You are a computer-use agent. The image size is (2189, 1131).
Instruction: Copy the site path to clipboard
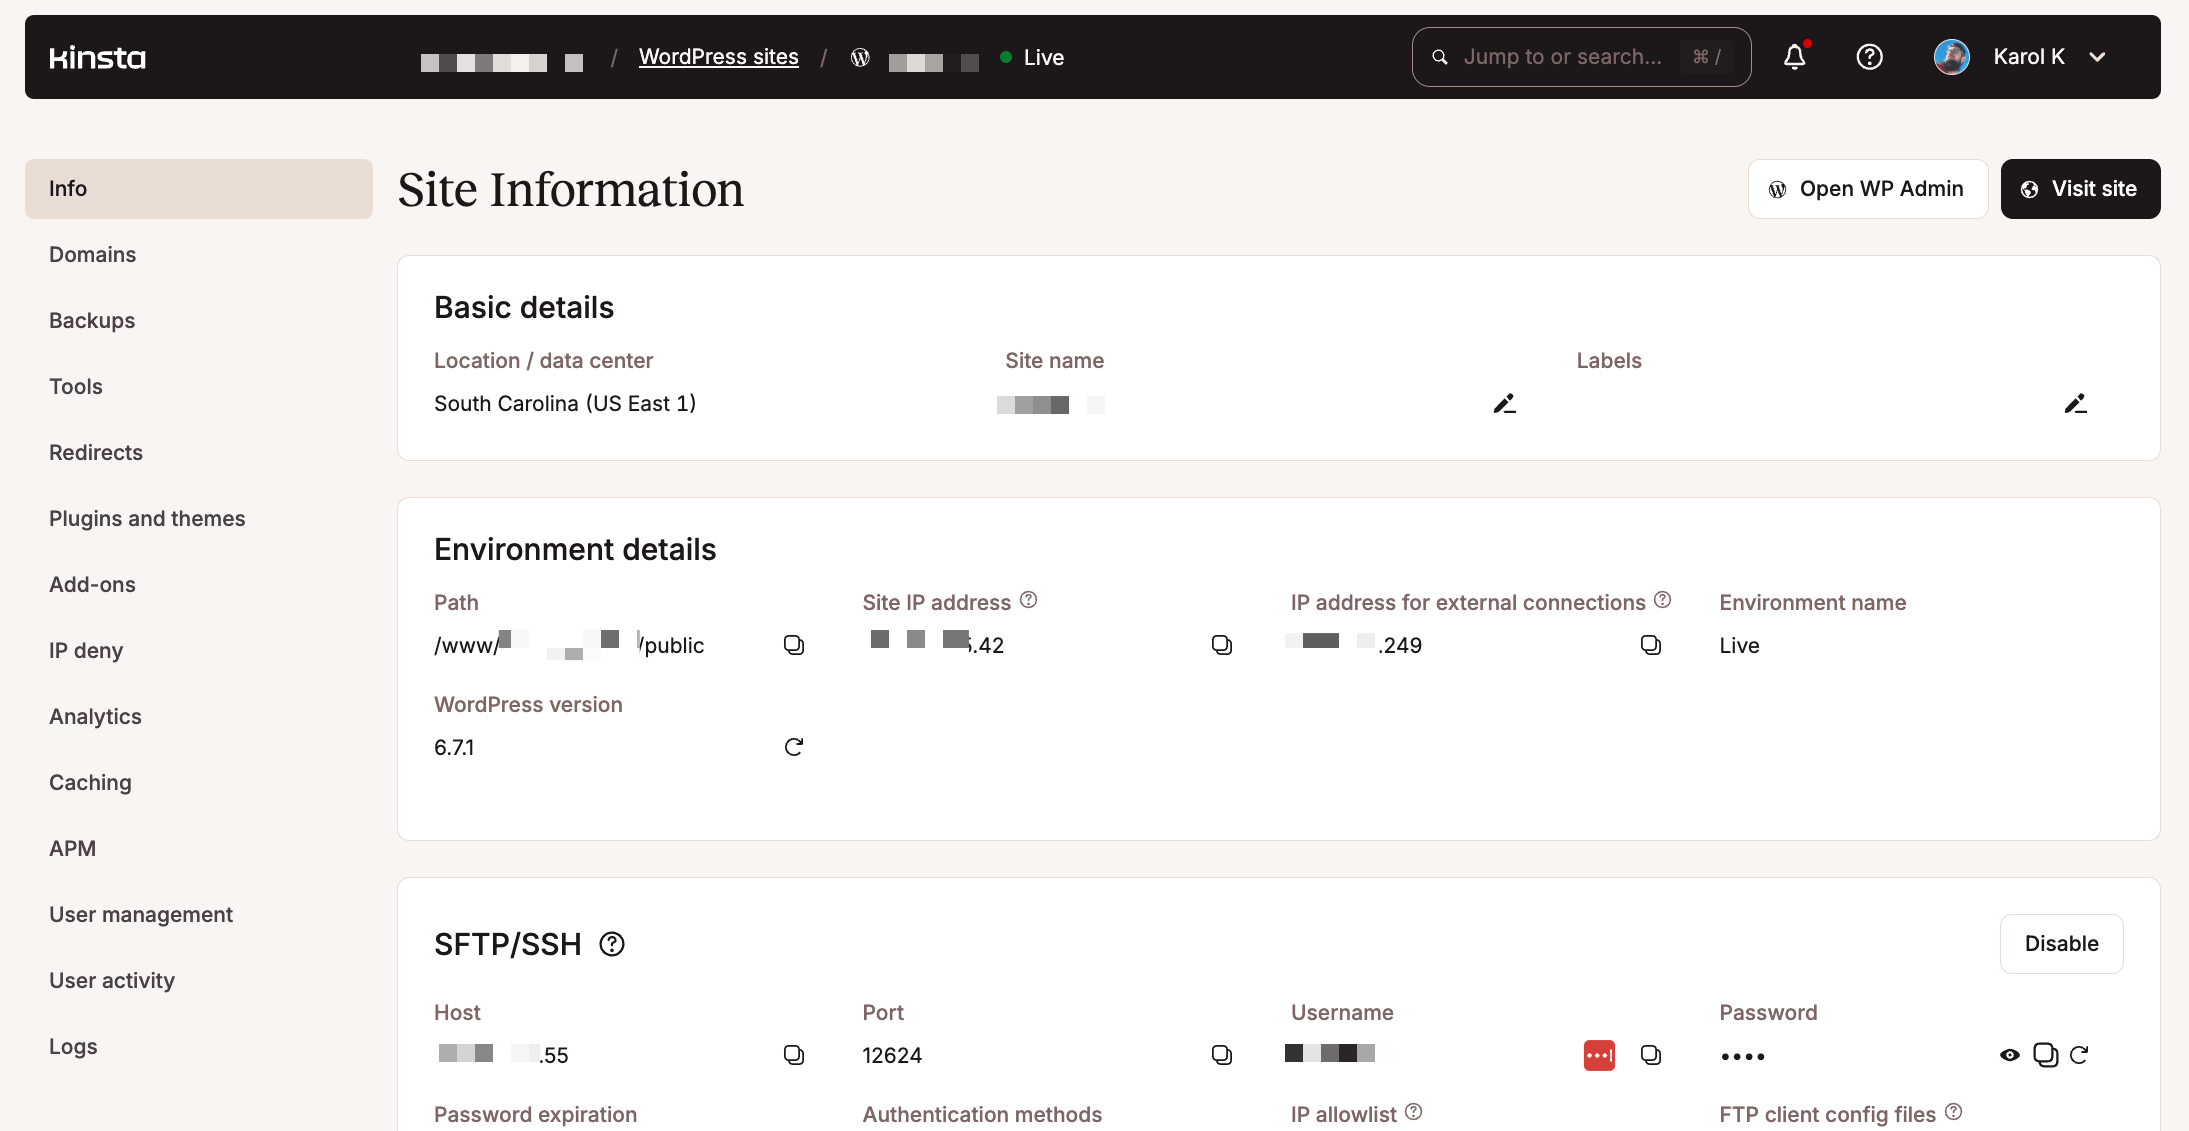[x=794, y=645]
